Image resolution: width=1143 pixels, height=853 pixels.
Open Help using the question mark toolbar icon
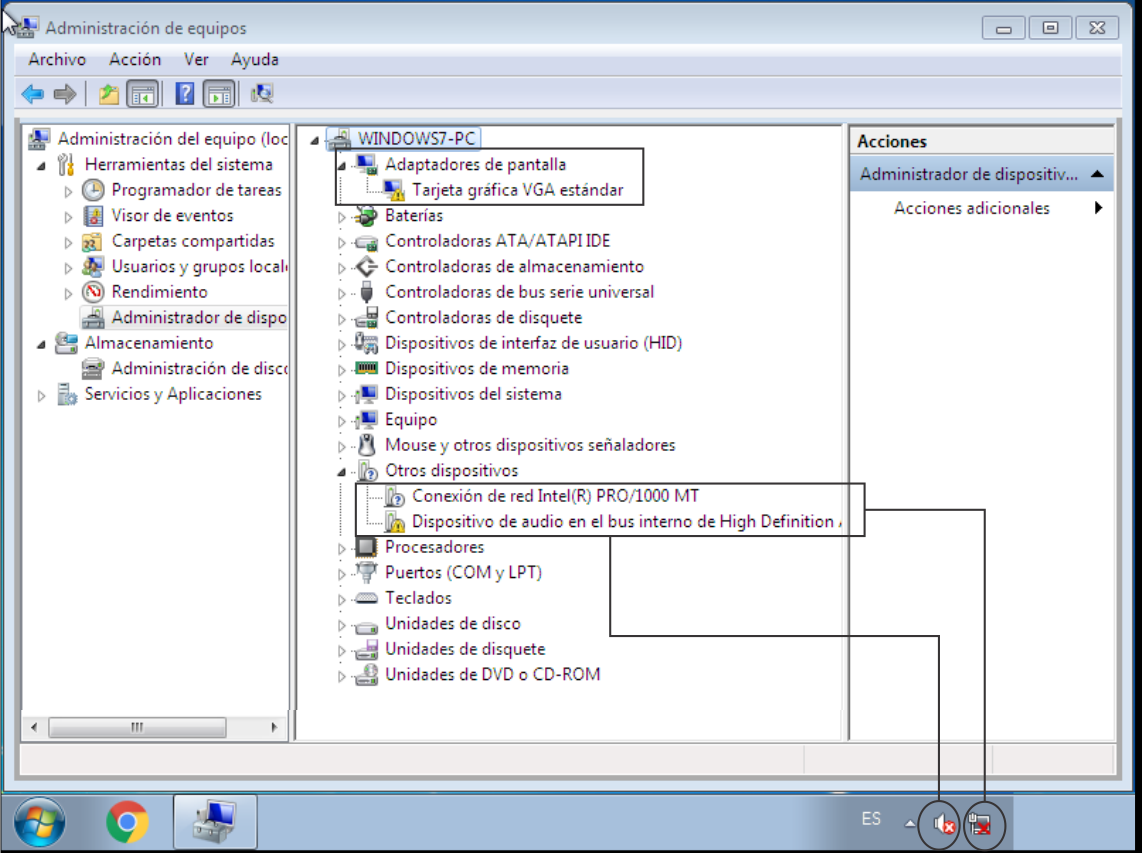[186, 93]
